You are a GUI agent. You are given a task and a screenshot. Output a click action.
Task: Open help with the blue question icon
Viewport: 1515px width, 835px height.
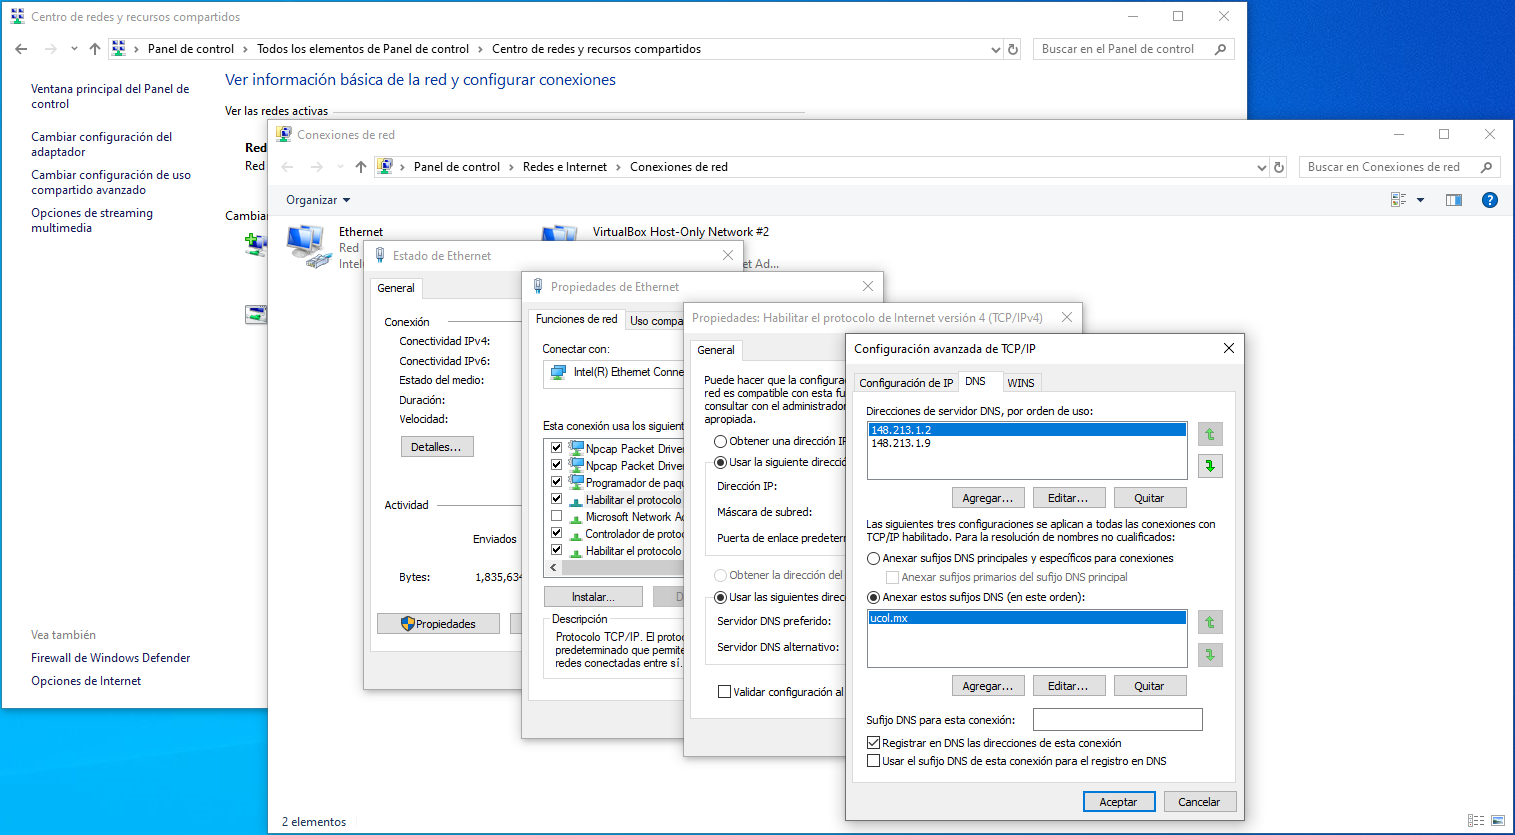click(1489, 200)
